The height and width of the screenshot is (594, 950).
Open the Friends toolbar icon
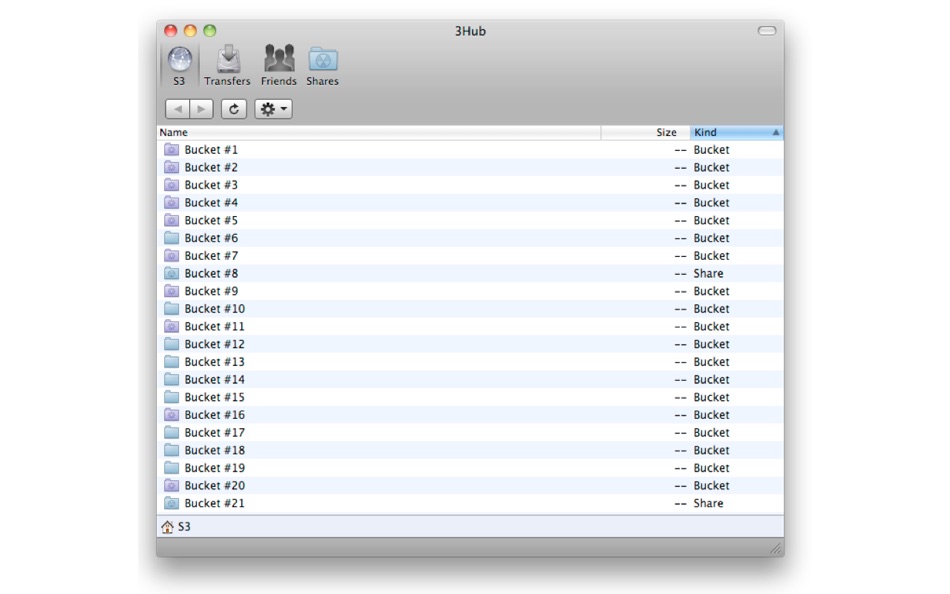pyautogui.click(x=279, y=58)
